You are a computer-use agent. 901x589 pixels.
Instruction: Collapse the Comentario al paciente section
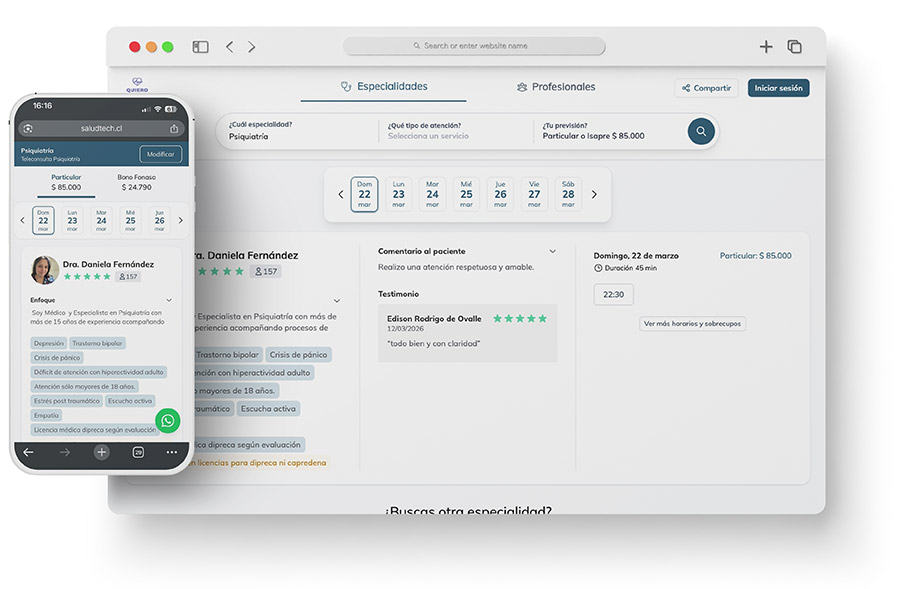click(552, 251)
